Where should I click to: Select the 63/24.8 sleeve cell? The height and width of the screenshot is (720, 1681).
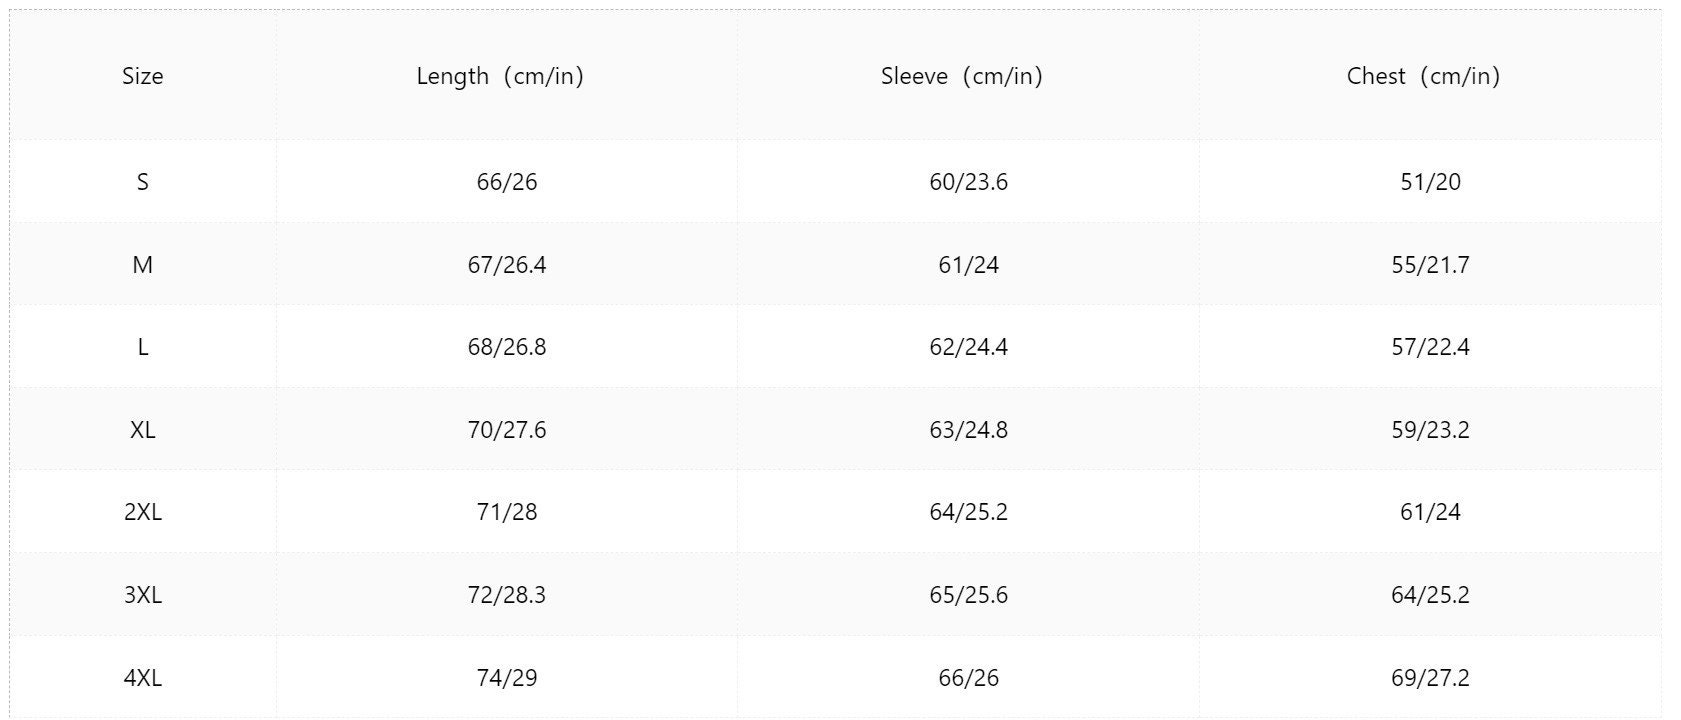coord(969,430)
